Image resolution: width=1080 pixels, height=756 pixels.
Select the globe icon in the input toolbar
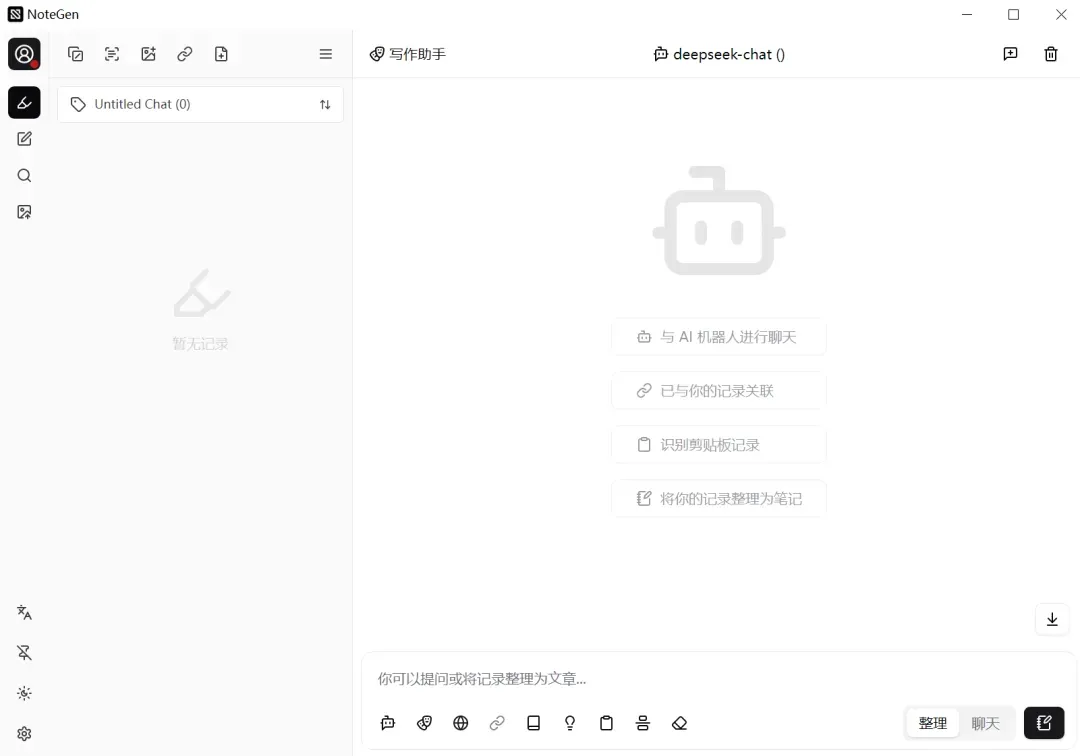(x=461, y=724)
